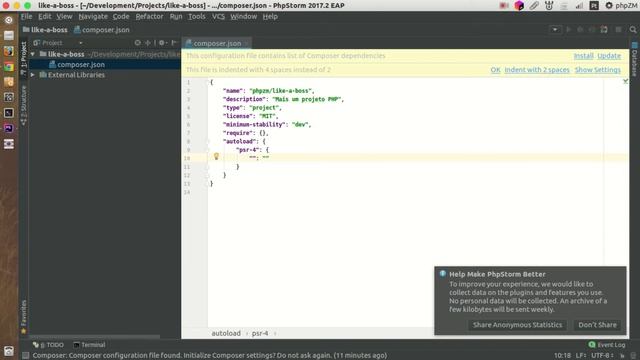Screen dimensions: 640x360
Task: Click the like-a-boss breadcrumb in navigation bar
Action: (45, 30)
